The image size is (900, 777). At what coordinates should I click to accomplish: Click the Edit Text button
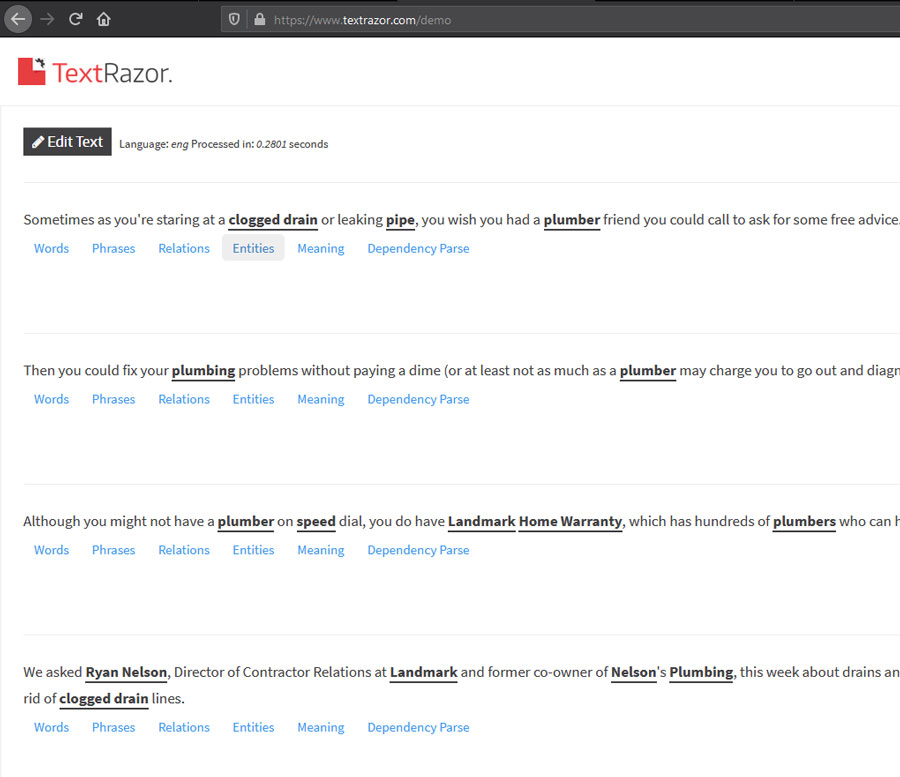coord(67,142)
